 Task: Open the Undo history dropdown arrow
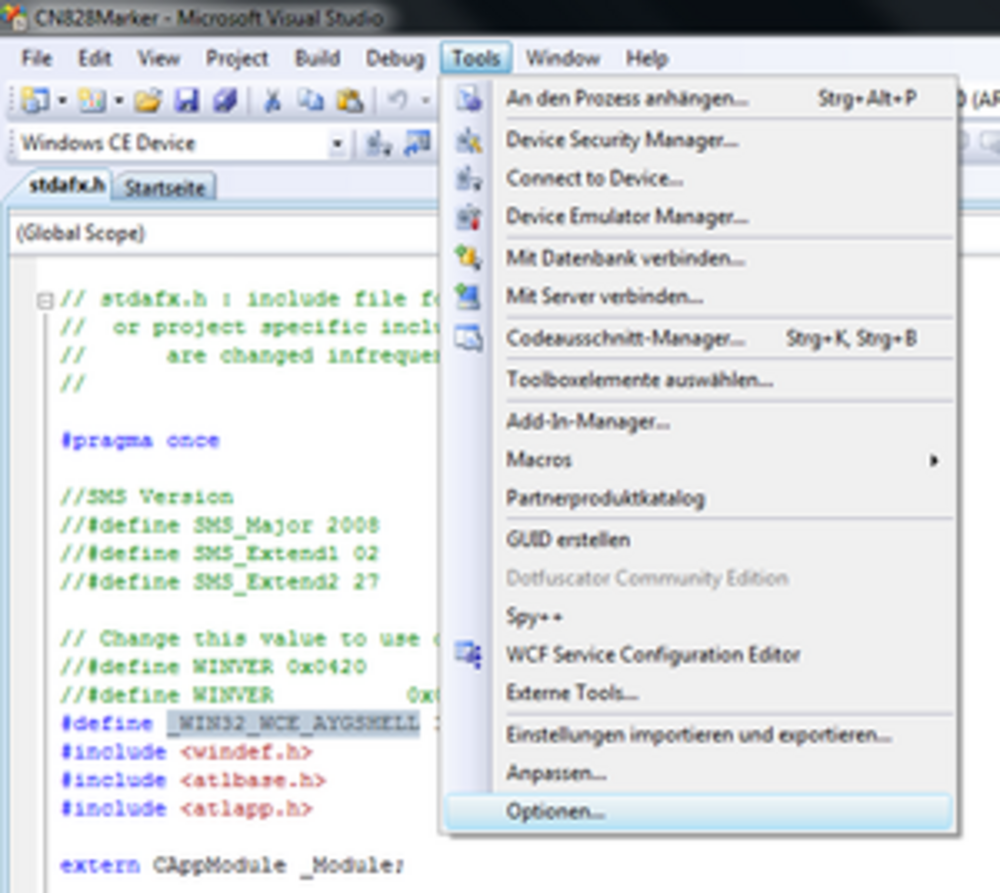[425, 101]
